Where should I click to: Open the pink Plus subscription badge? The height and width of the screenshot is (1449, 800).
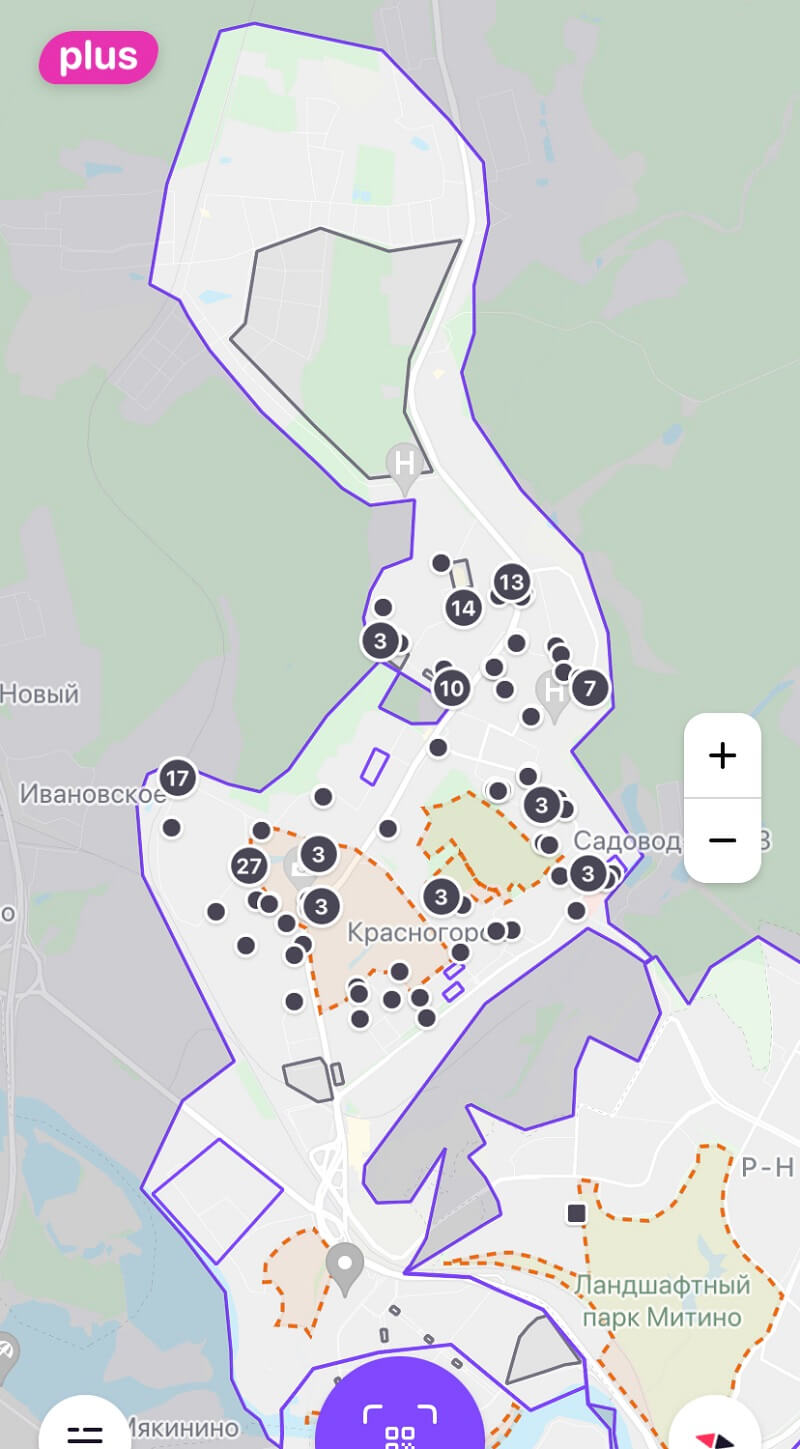point(98,57)
